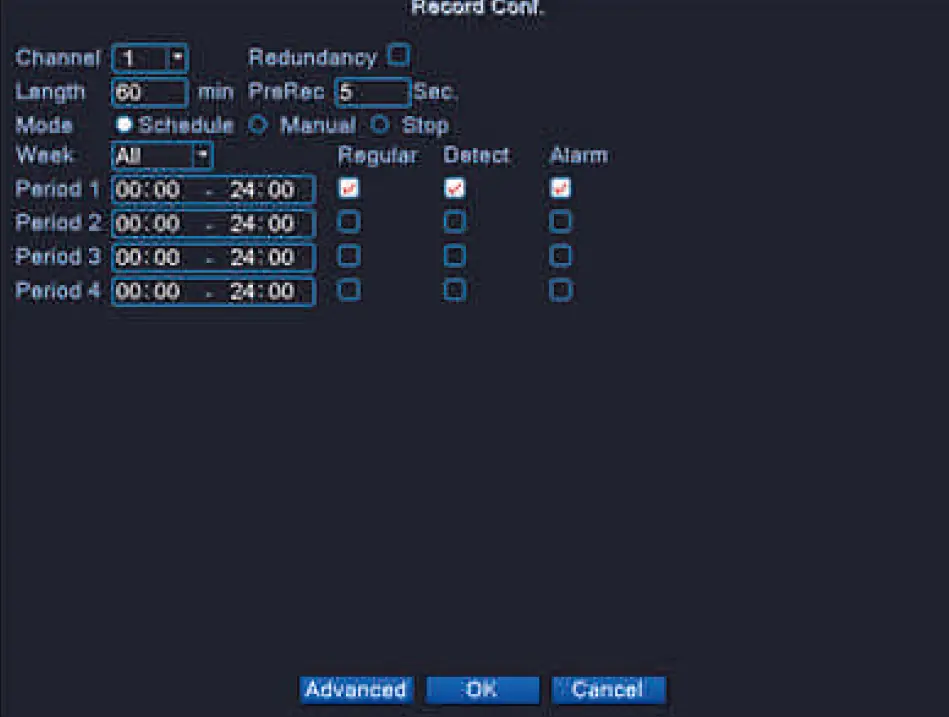
Task: Click the PreRec label text
Action: tap(286, 92)
